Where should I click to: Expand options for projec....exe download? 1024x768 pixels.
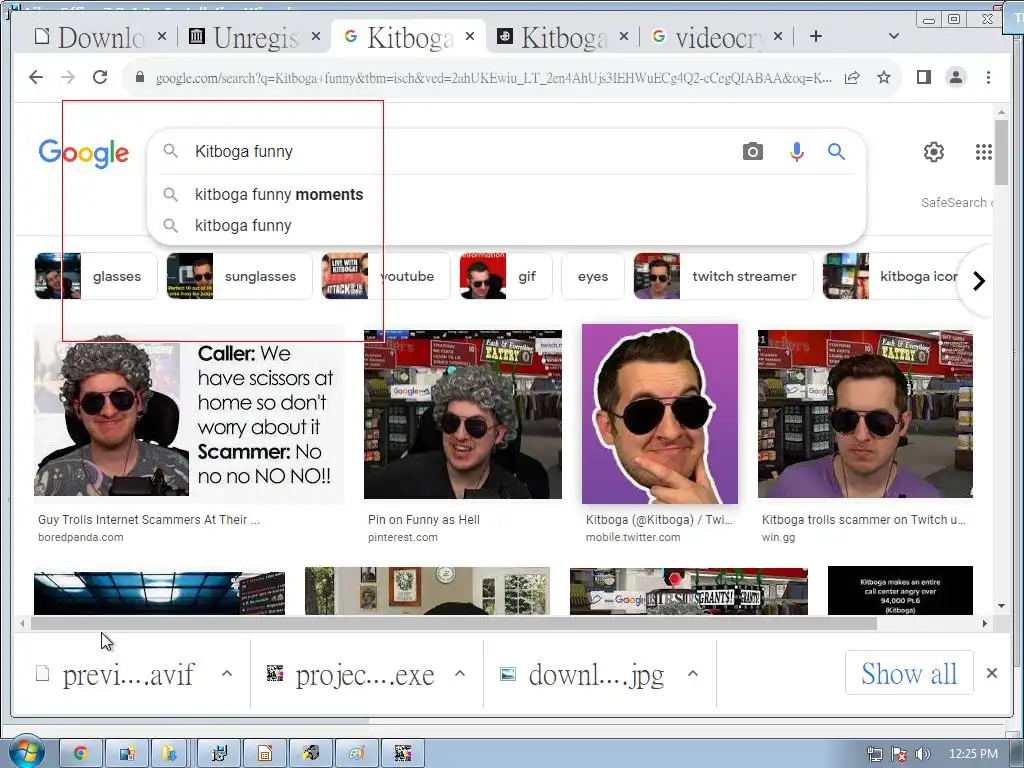pyautogui.click(x=460, y=673)
